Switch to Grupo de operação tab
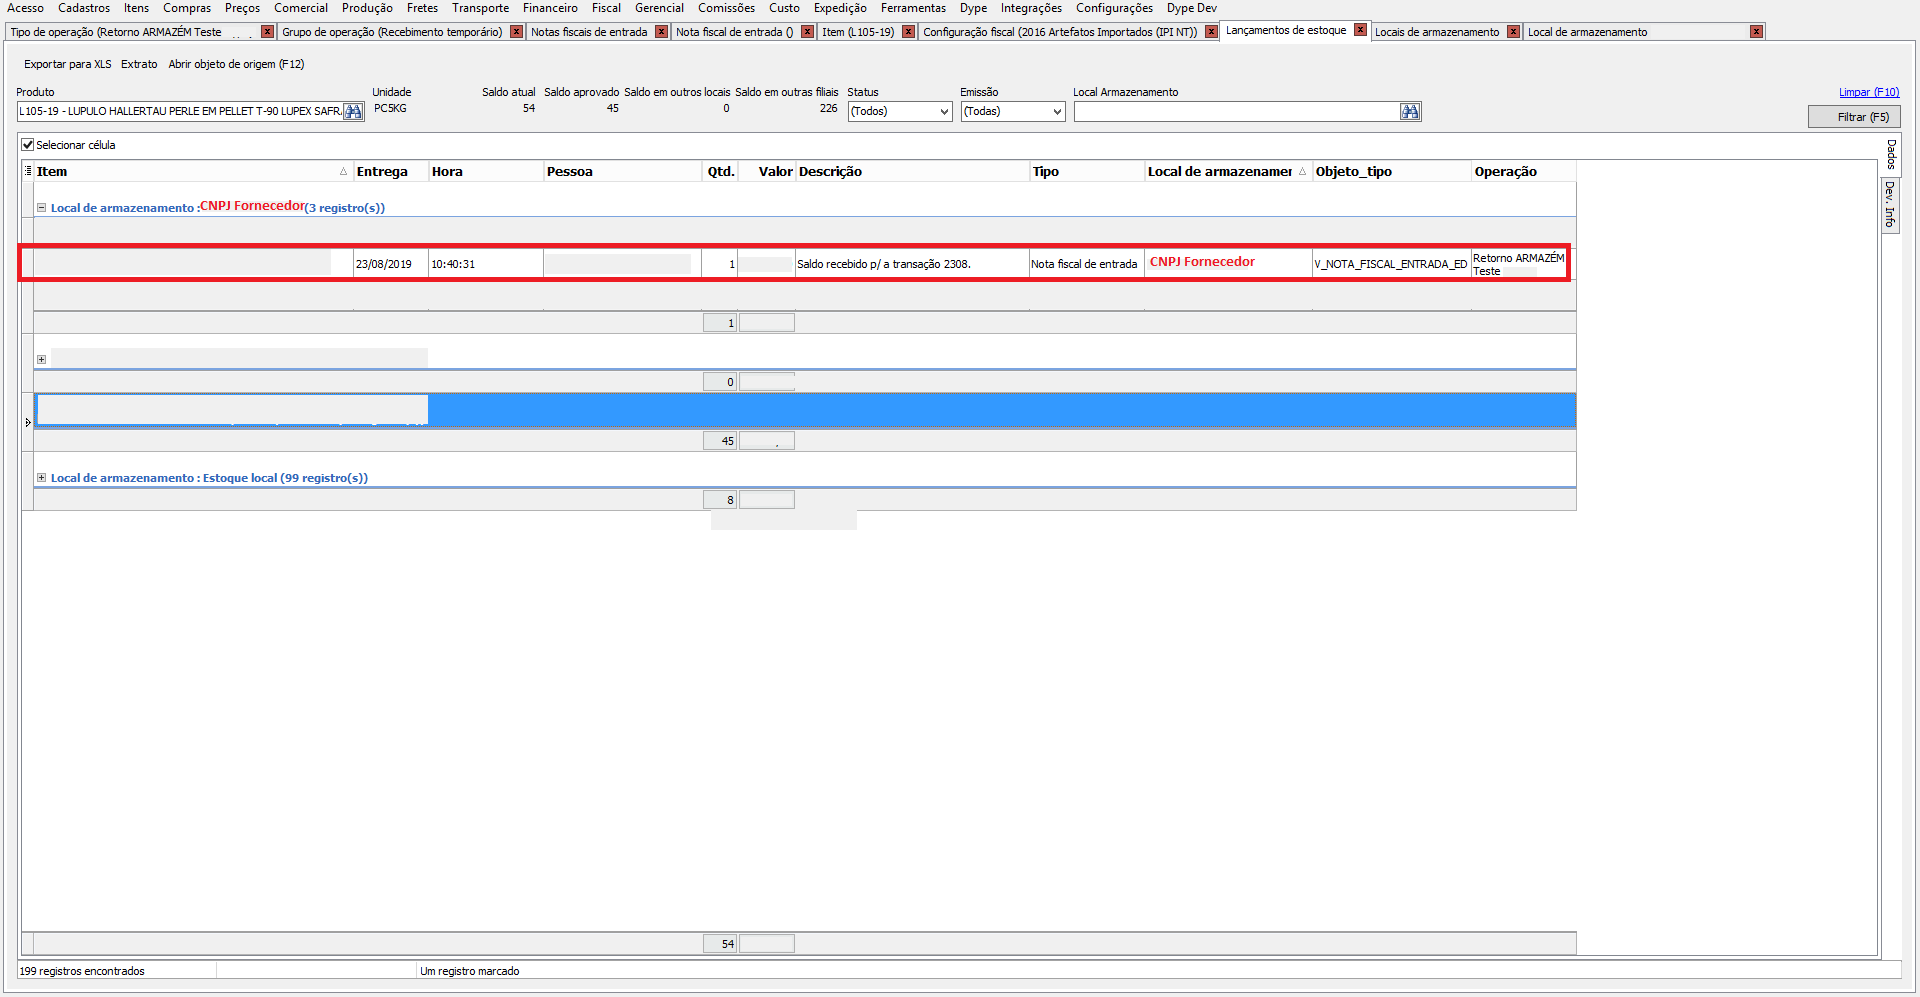The image size is (1920, 997). coord(392,32)
